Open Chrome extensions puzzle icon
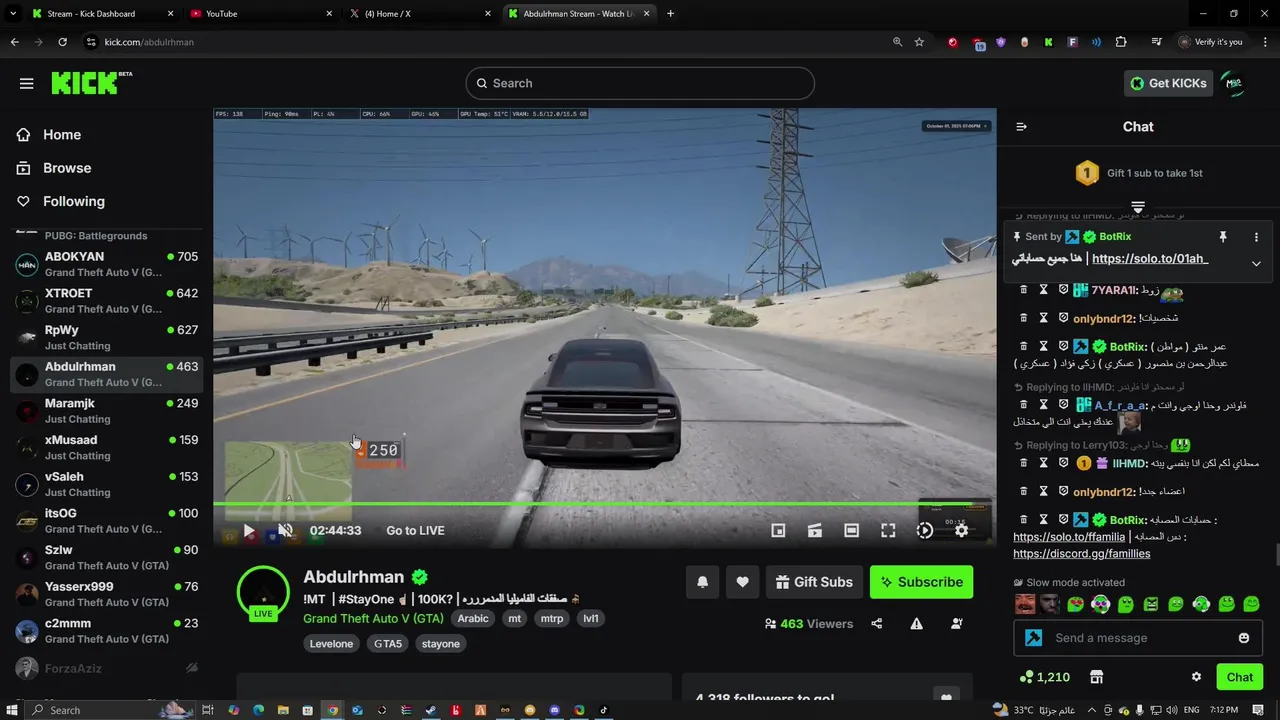The image size is (1280, 720). click(x=1121, y=42)
